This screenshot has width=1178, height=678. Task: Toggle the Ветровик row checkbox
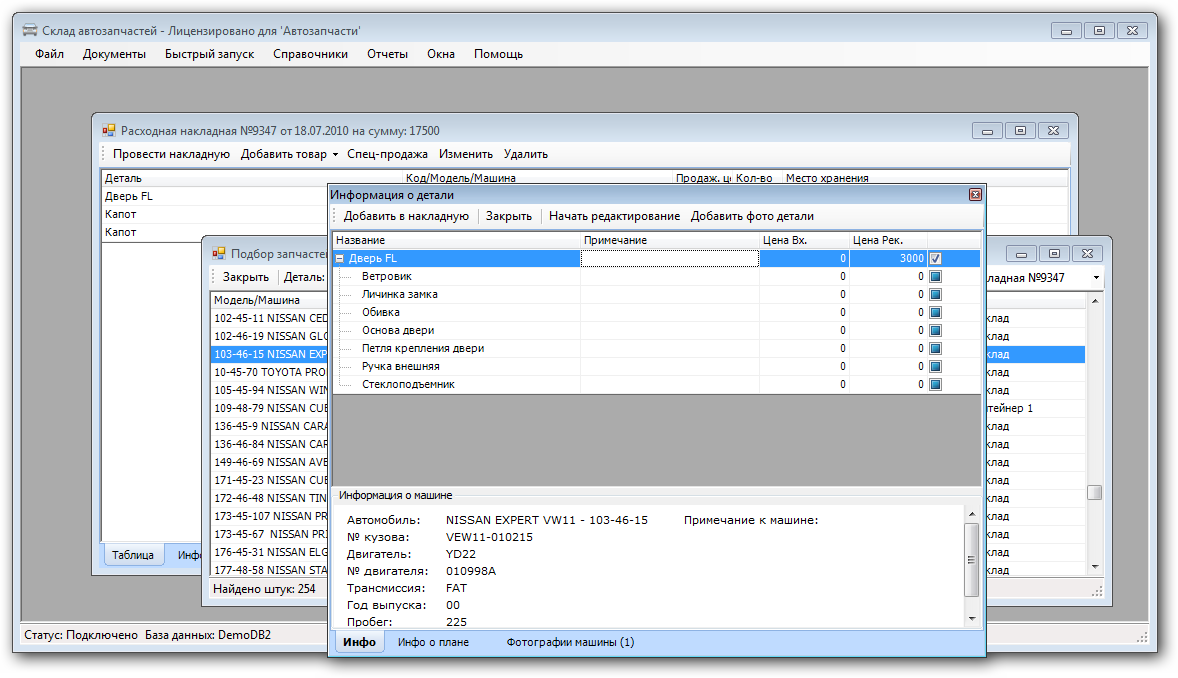tap(935, 277)
